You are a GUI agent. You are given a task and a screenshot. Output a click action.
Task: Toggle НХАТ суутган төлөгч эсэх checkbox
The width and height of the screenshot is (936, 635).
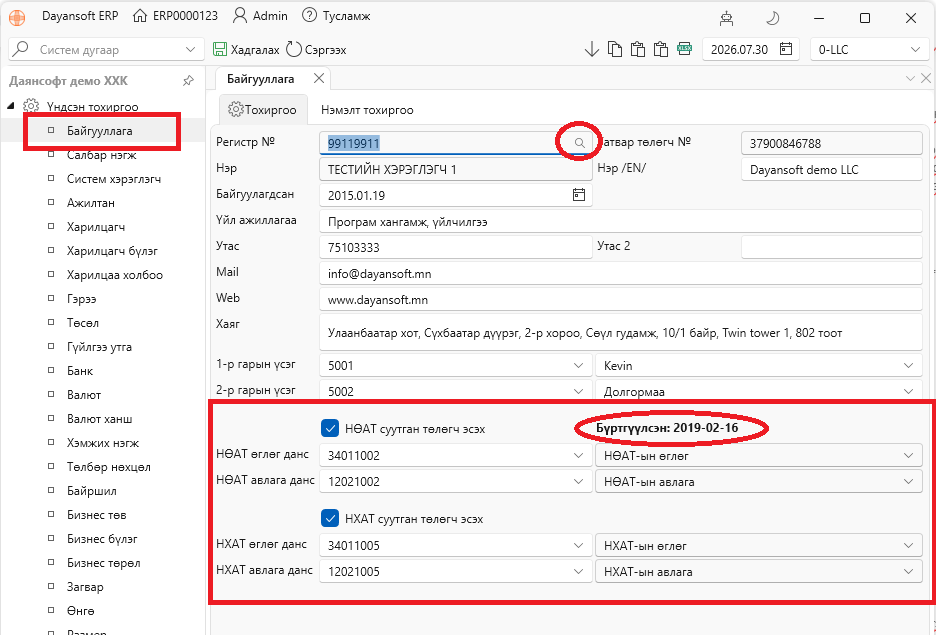click(x=330, y=518)
